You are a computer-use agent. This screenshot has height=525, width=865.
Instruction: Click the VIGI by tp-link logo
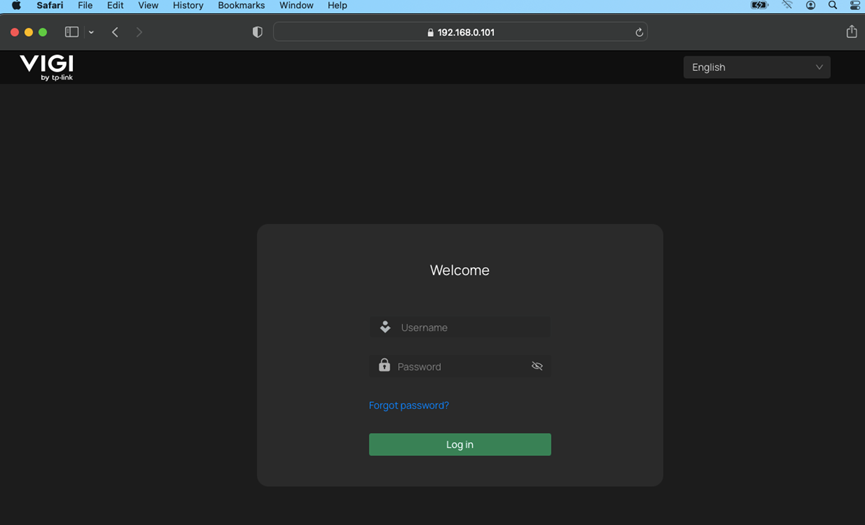click(46, 67)
